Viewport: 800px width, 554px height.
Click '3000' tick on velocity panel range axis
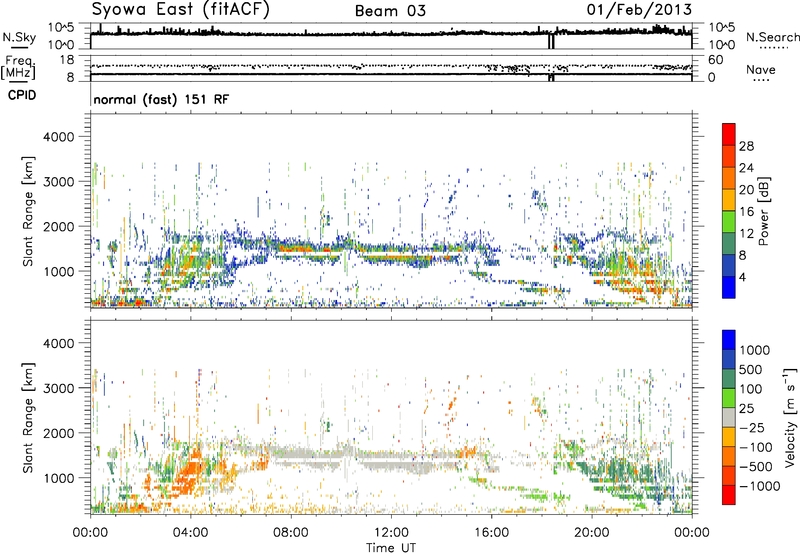58,388
